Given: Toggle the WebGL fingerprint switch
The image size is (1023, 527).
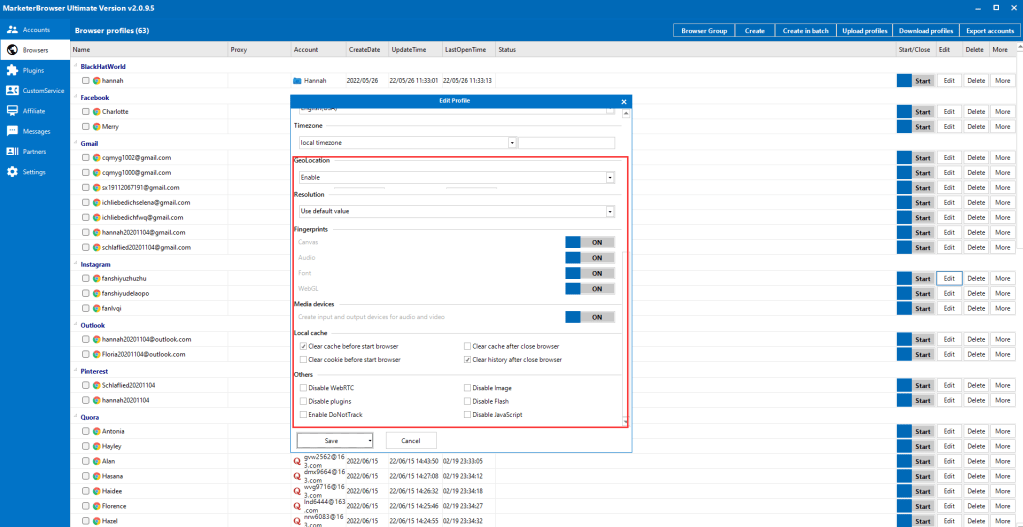Looking at the screenshot, I should [589, 288].
